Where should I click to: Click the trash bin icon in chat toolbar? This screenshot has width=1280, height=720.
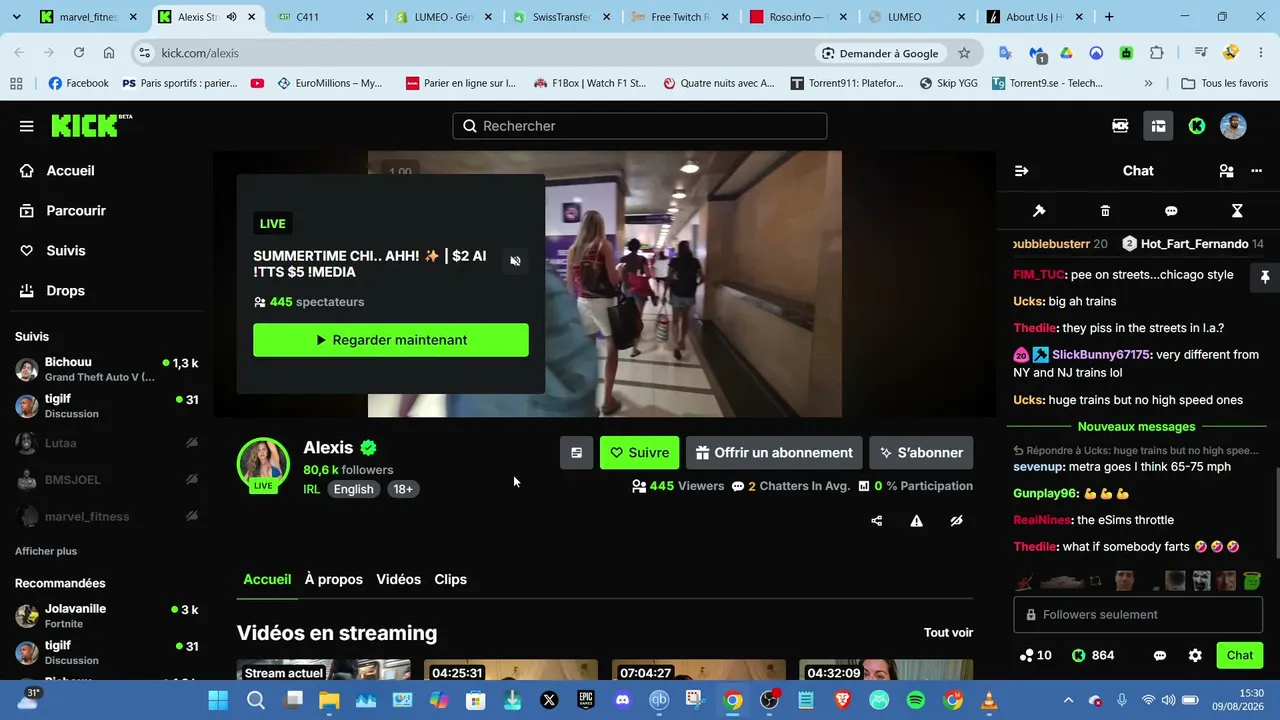[x=1105, y=211]
